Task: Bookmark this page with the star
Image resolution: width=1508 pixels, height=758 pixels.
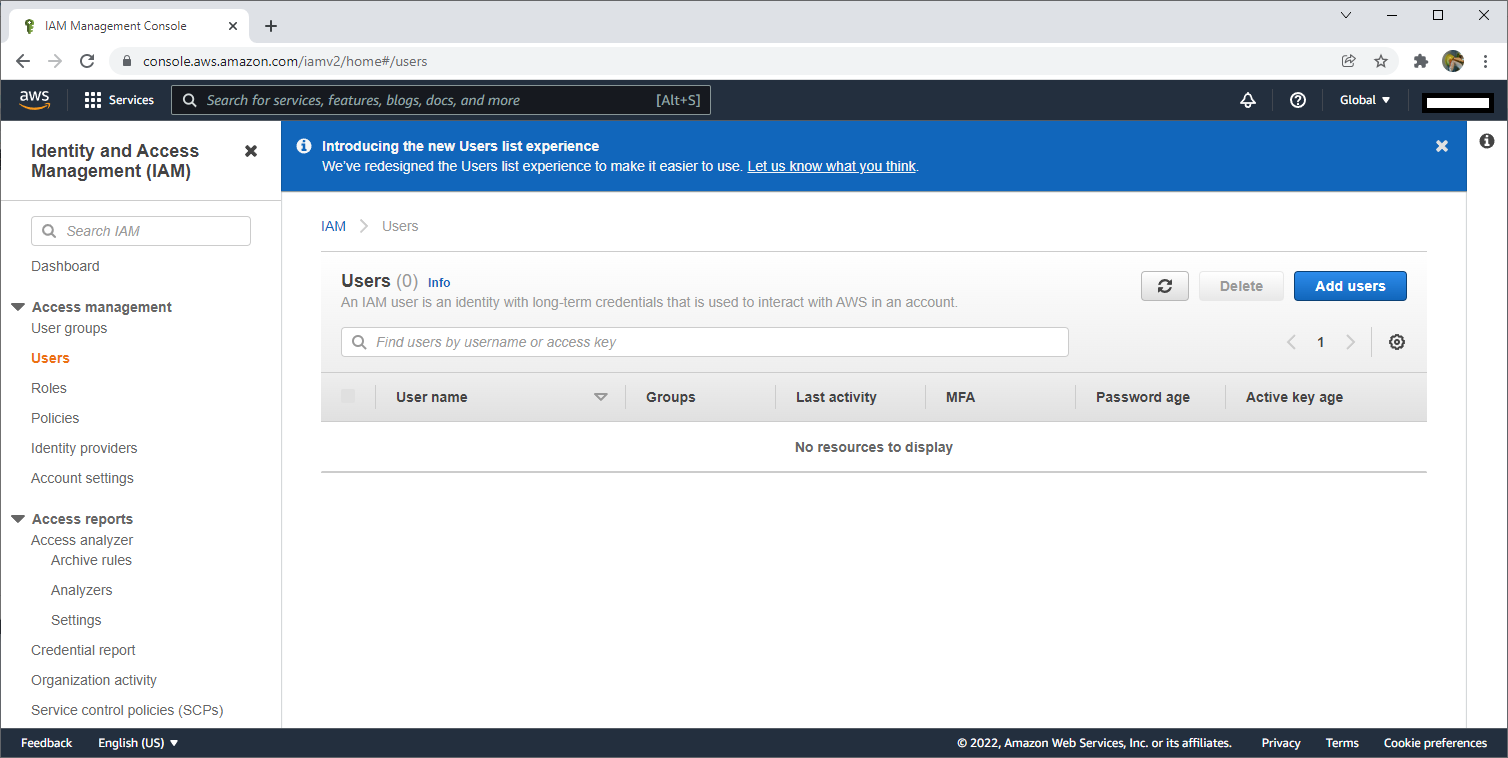Action: (1381, 61)
